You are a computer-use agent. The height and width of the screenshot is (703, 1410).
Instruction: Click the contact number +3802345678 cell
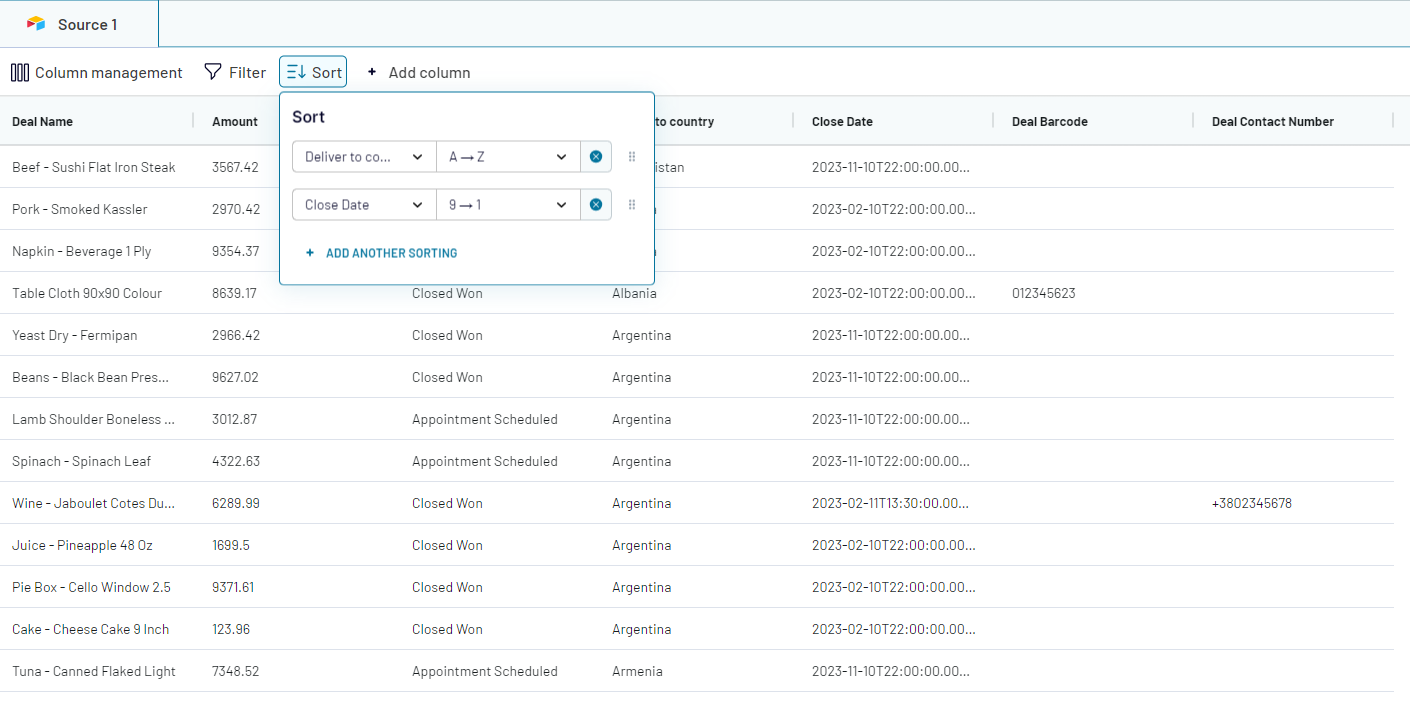(x=1251, y=504)
